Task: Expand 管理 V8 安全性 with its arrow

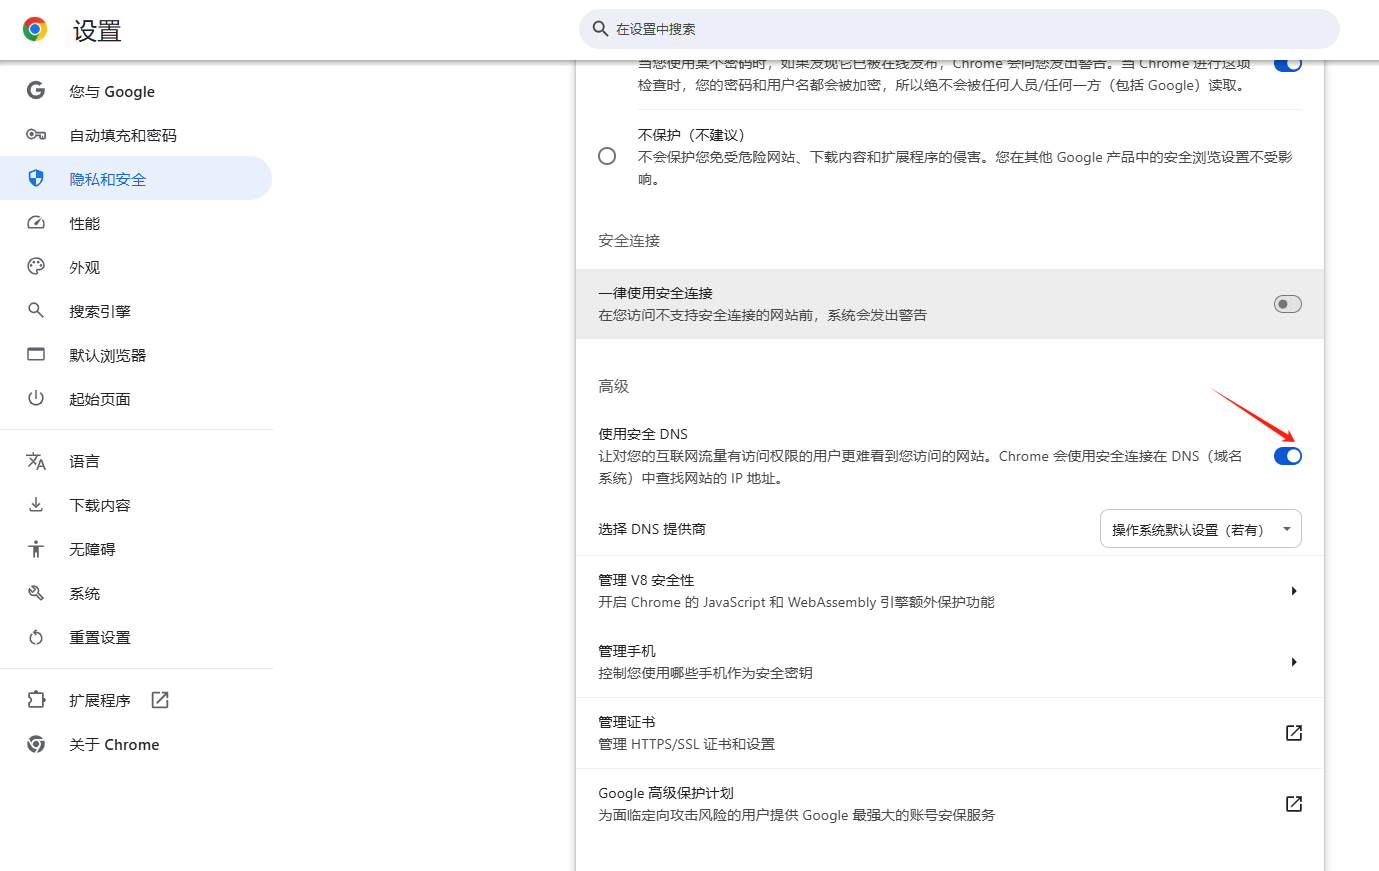Action: 1294,591
